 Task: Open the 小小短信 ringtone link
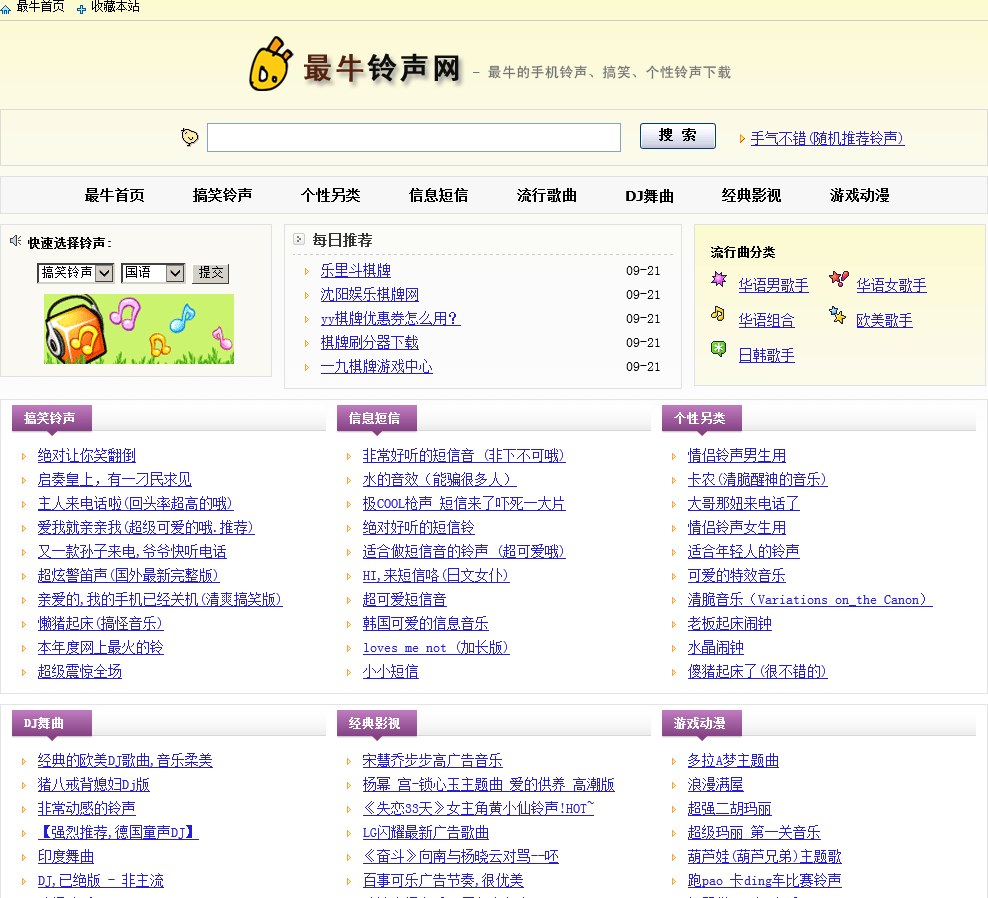pyautogui.click(x=390, y=671)
